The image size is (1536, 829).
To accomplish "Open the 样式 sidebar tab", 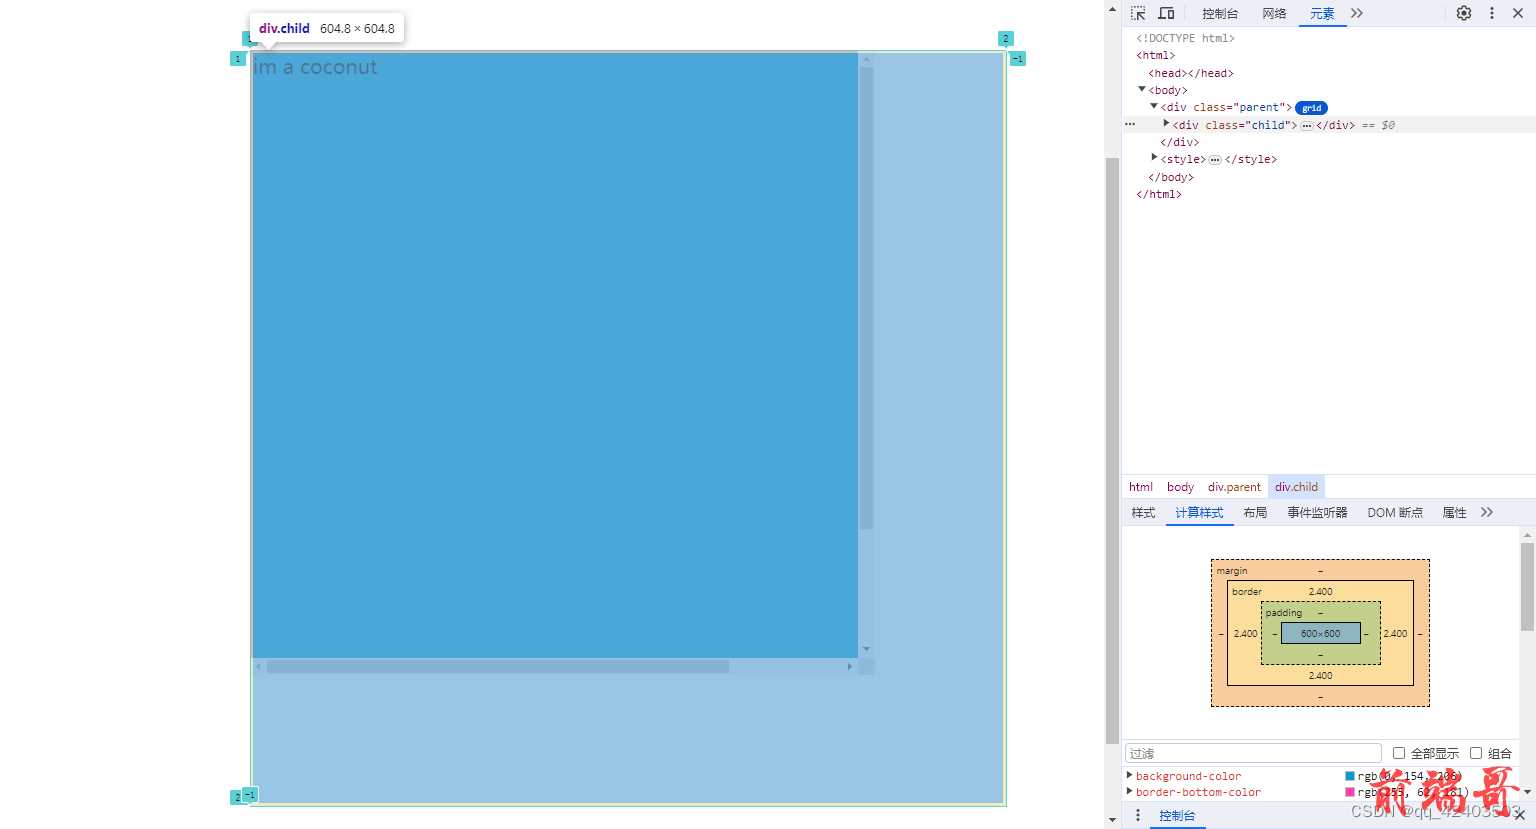I will pyautogui.click(x=1143, y=512).
